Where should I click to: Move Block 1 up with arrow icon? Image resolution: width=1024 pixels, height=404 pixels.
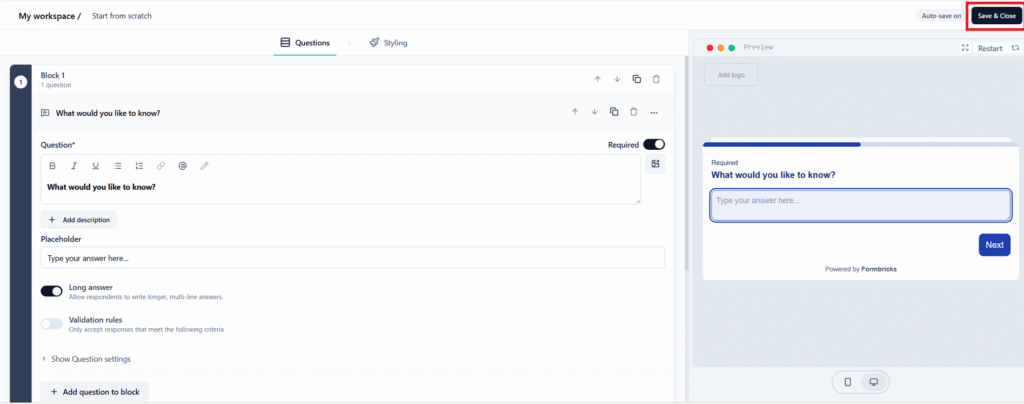pos(597,80)
